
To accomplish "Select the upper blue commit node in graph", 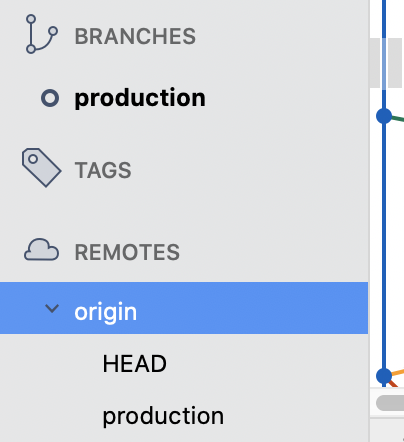I will coord(384,116).
